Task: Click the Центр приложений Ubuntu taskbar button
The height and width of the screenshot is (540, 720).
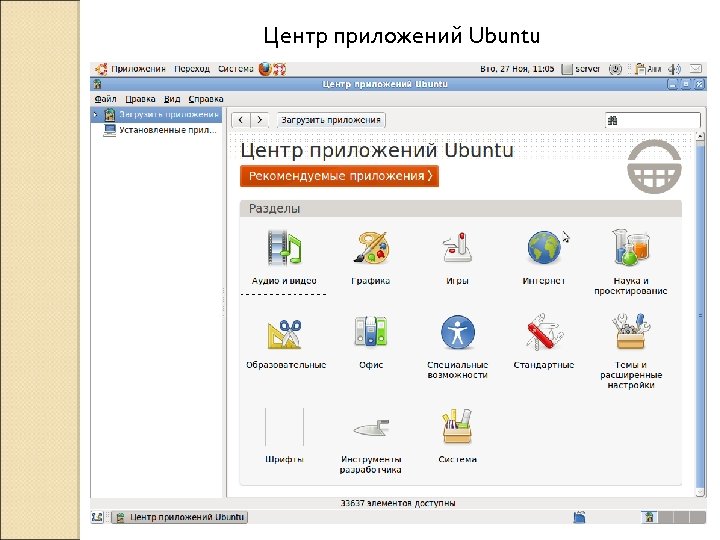Action: tap(180, 518)
